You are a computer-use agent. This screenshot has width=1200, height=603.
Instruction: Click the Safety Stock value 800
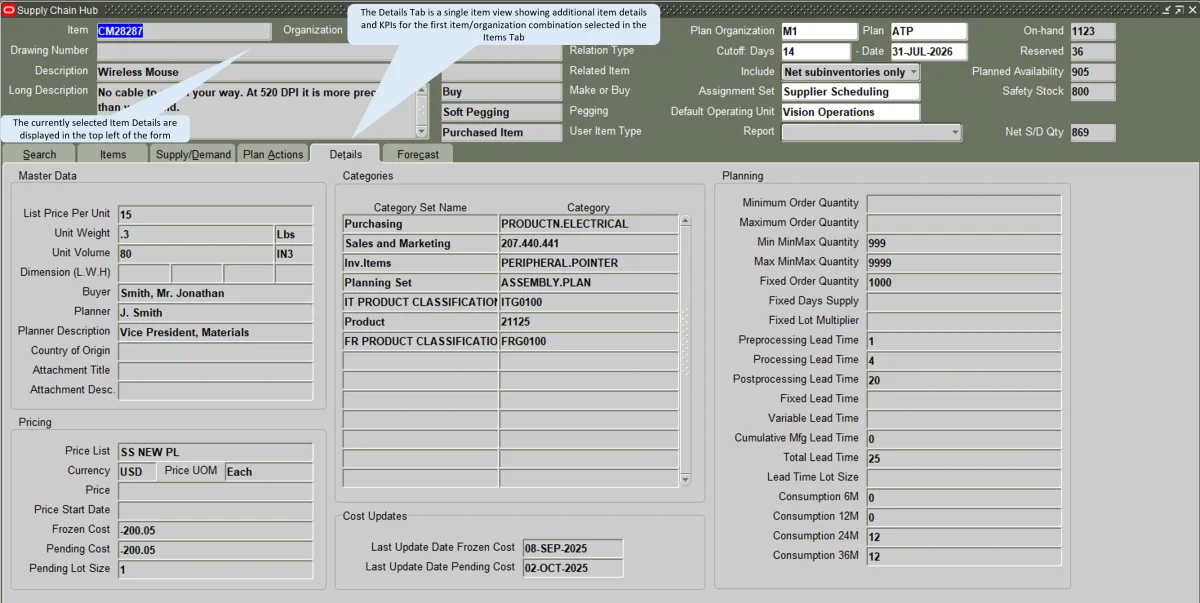(1092, 92)
